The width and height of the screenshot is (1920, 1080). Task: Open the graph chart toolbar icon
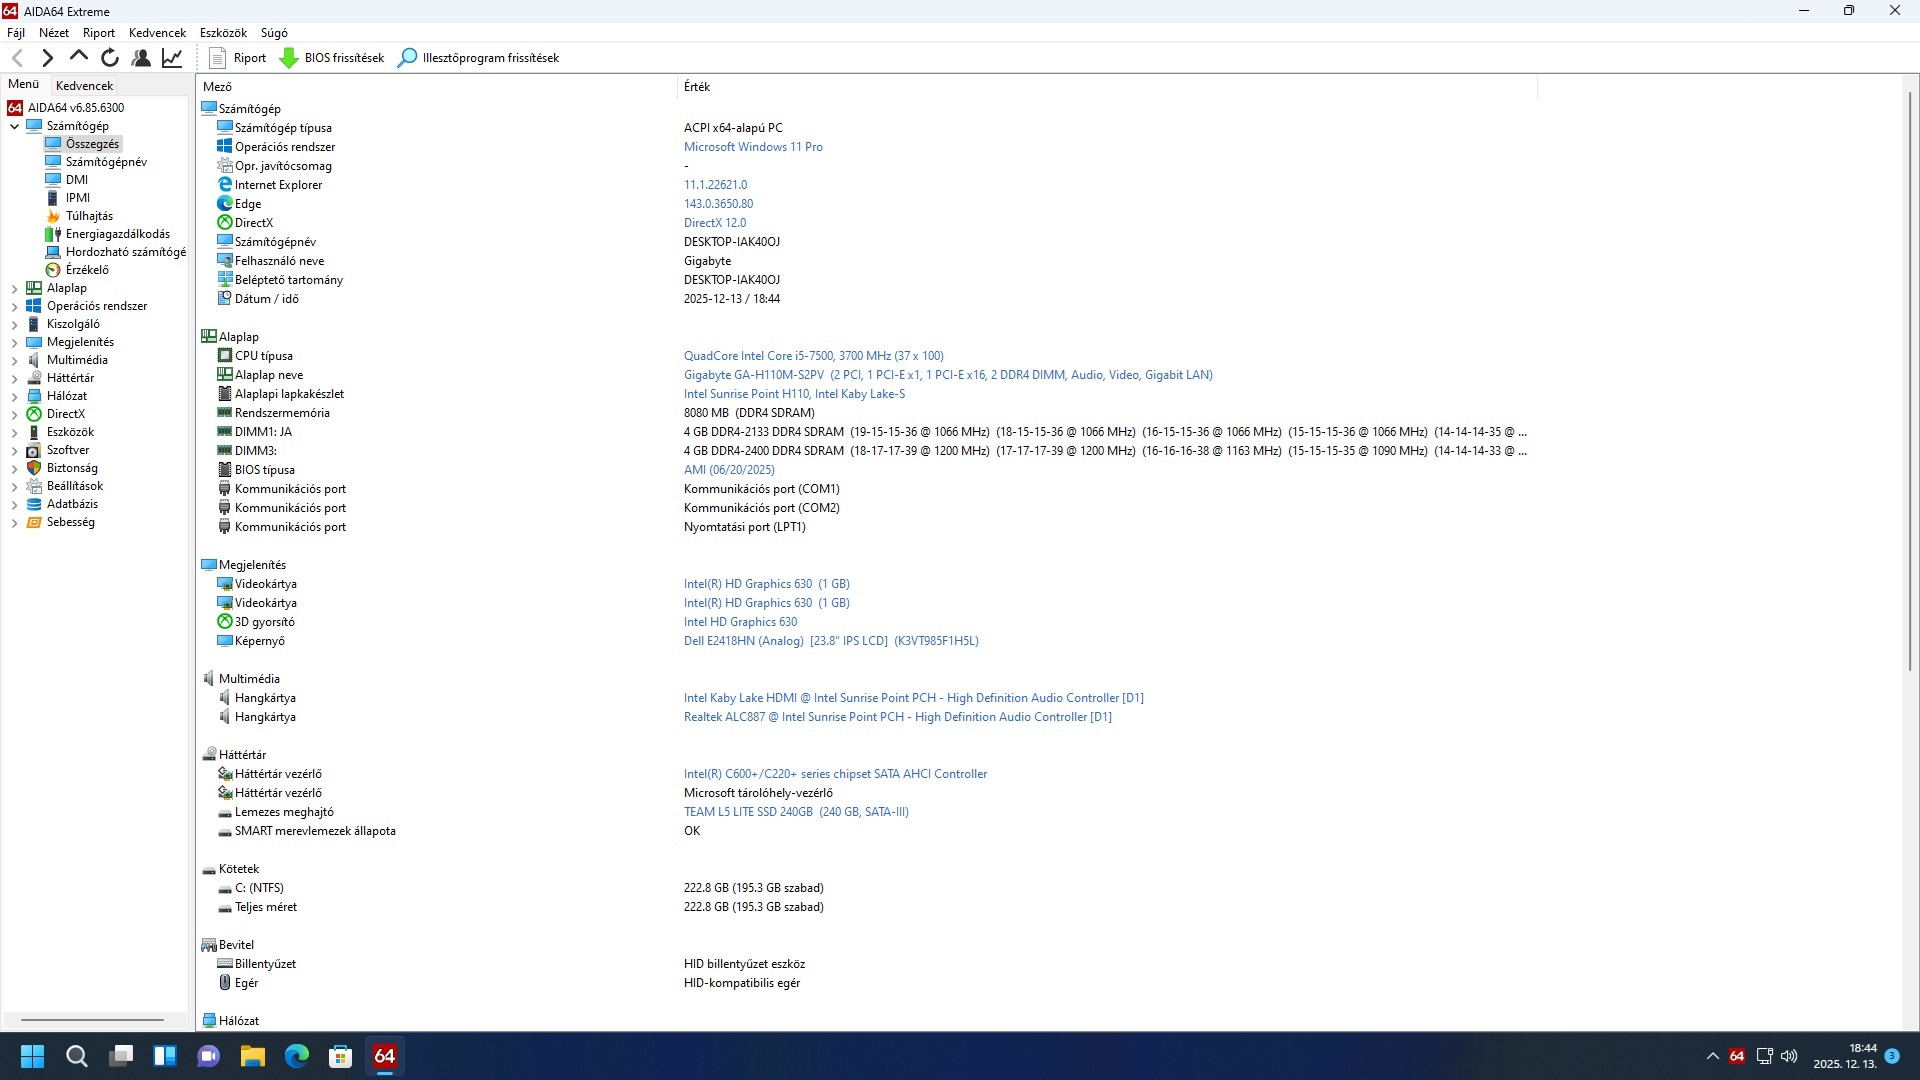coord(172,58)
